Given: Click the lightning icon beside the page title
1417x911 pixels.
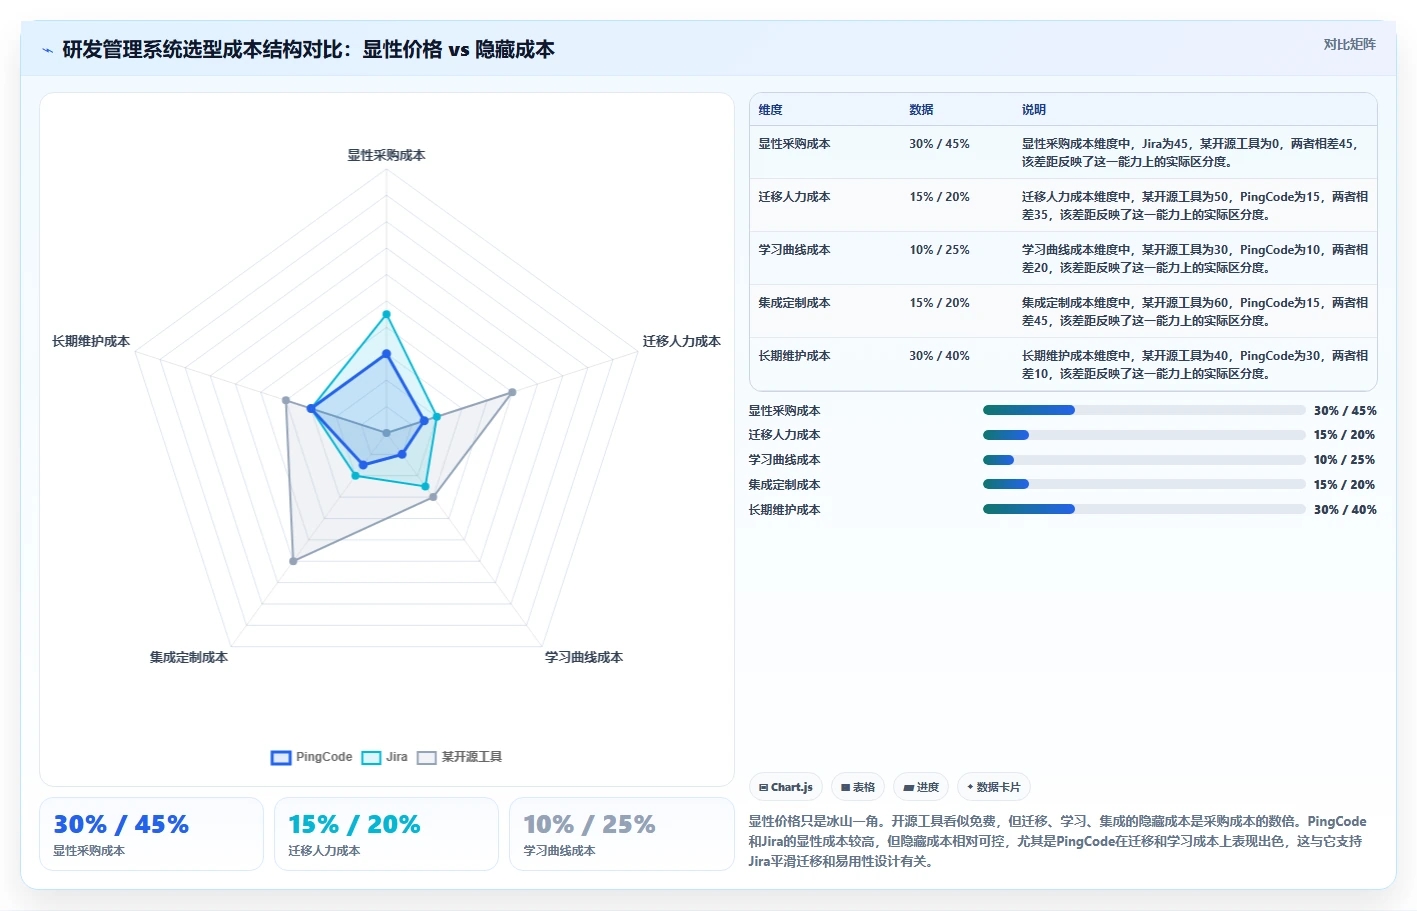Looking at the screenshot, I should click(47, 50).
